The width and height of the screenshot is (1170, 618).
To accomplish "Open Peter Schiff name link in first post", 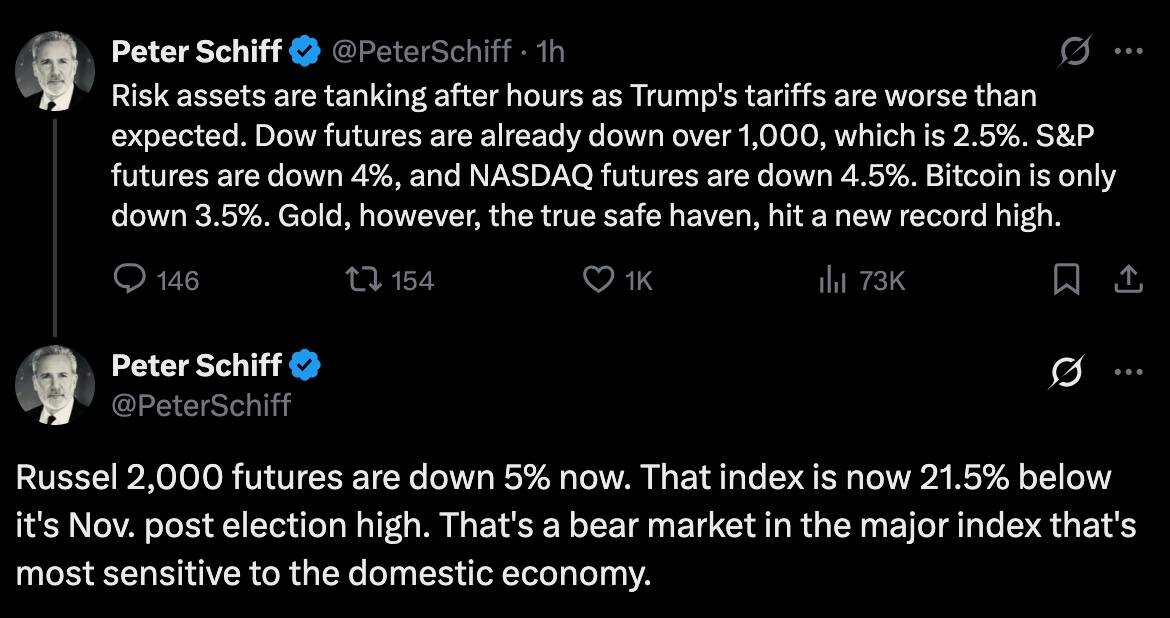I will coord(196,51).
